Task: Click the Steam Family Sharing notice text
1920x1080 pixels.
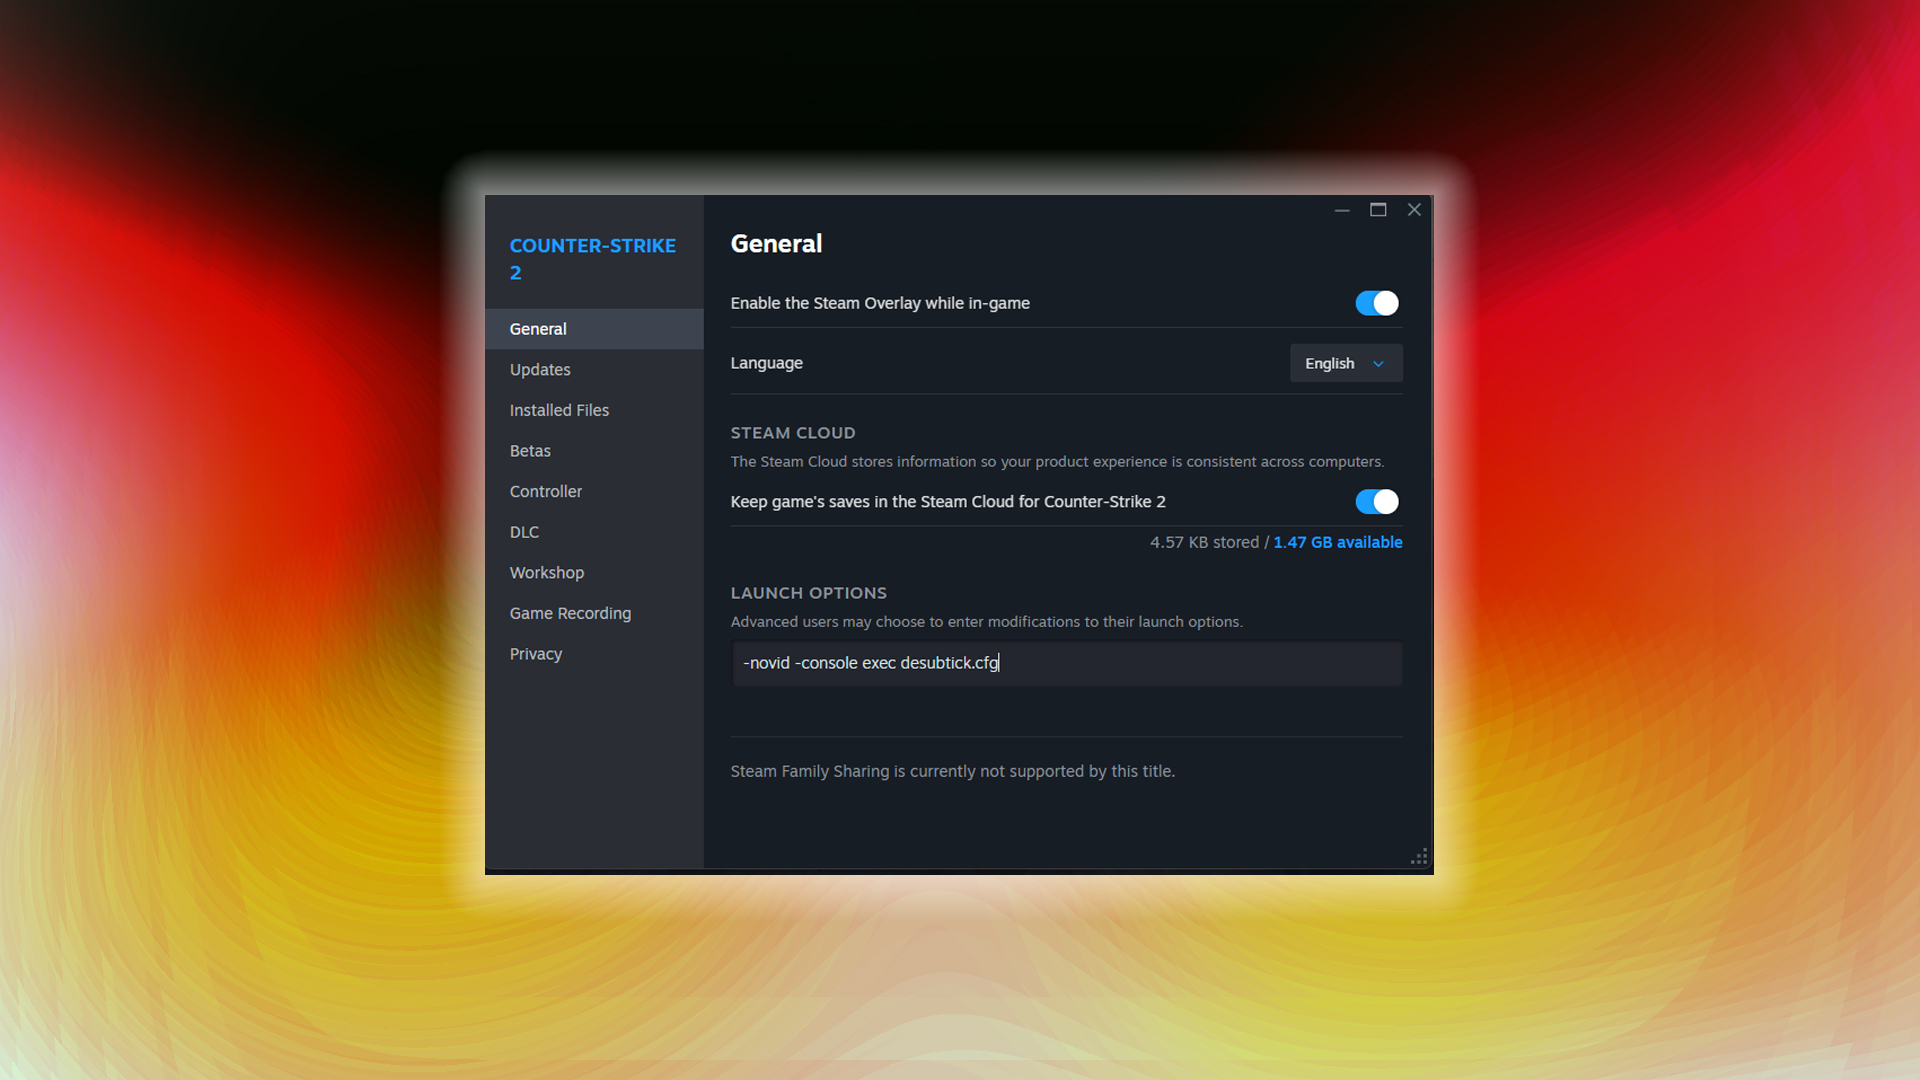Action: coord(952,771)
